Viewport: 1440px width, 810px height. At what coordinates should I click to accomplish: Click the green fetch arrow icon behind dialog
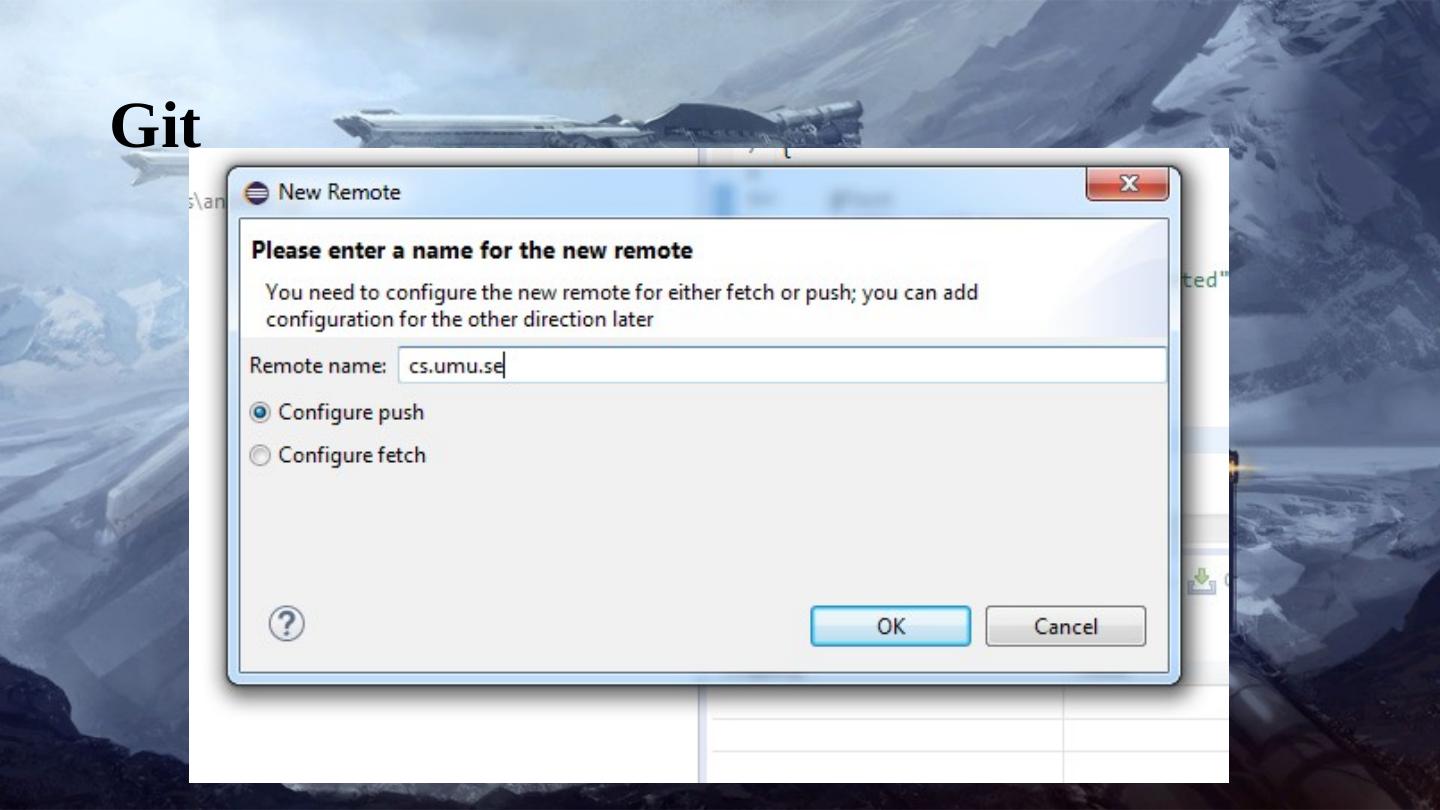click(x=1202, y=581)
